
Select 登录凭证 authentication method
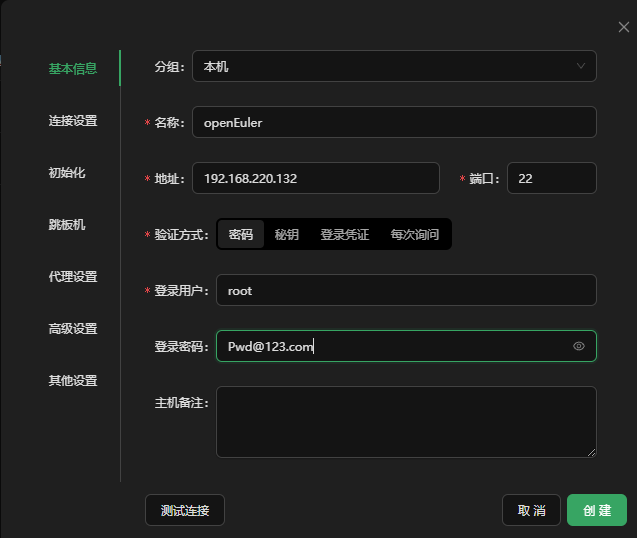[x=344, y=234]
